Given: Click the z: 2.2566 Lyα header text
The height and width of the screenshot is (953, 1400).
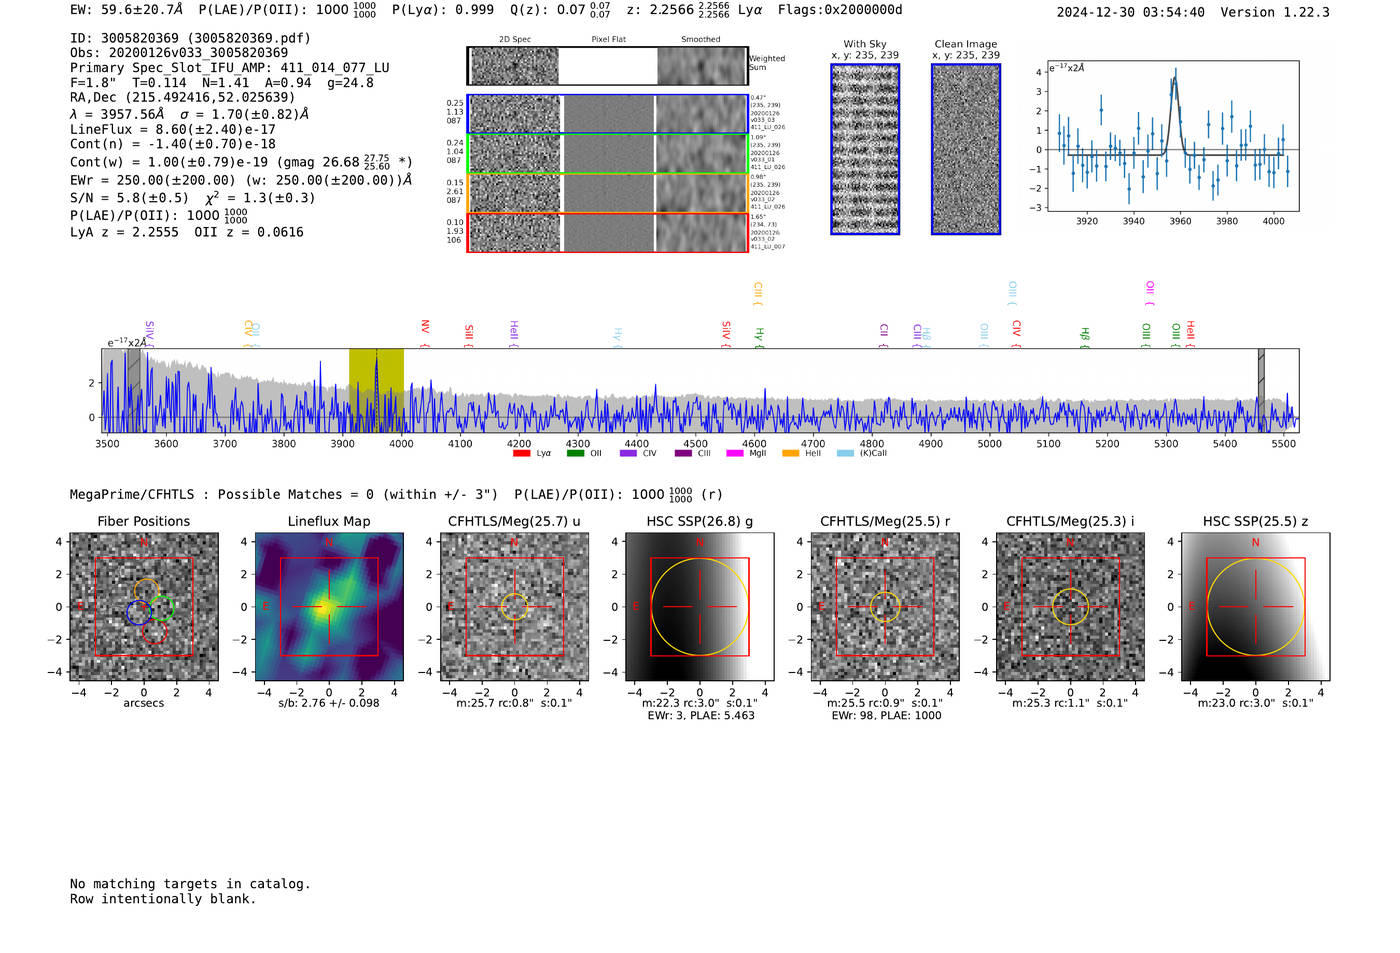Looking at the screenshot, I should [693, 10].
